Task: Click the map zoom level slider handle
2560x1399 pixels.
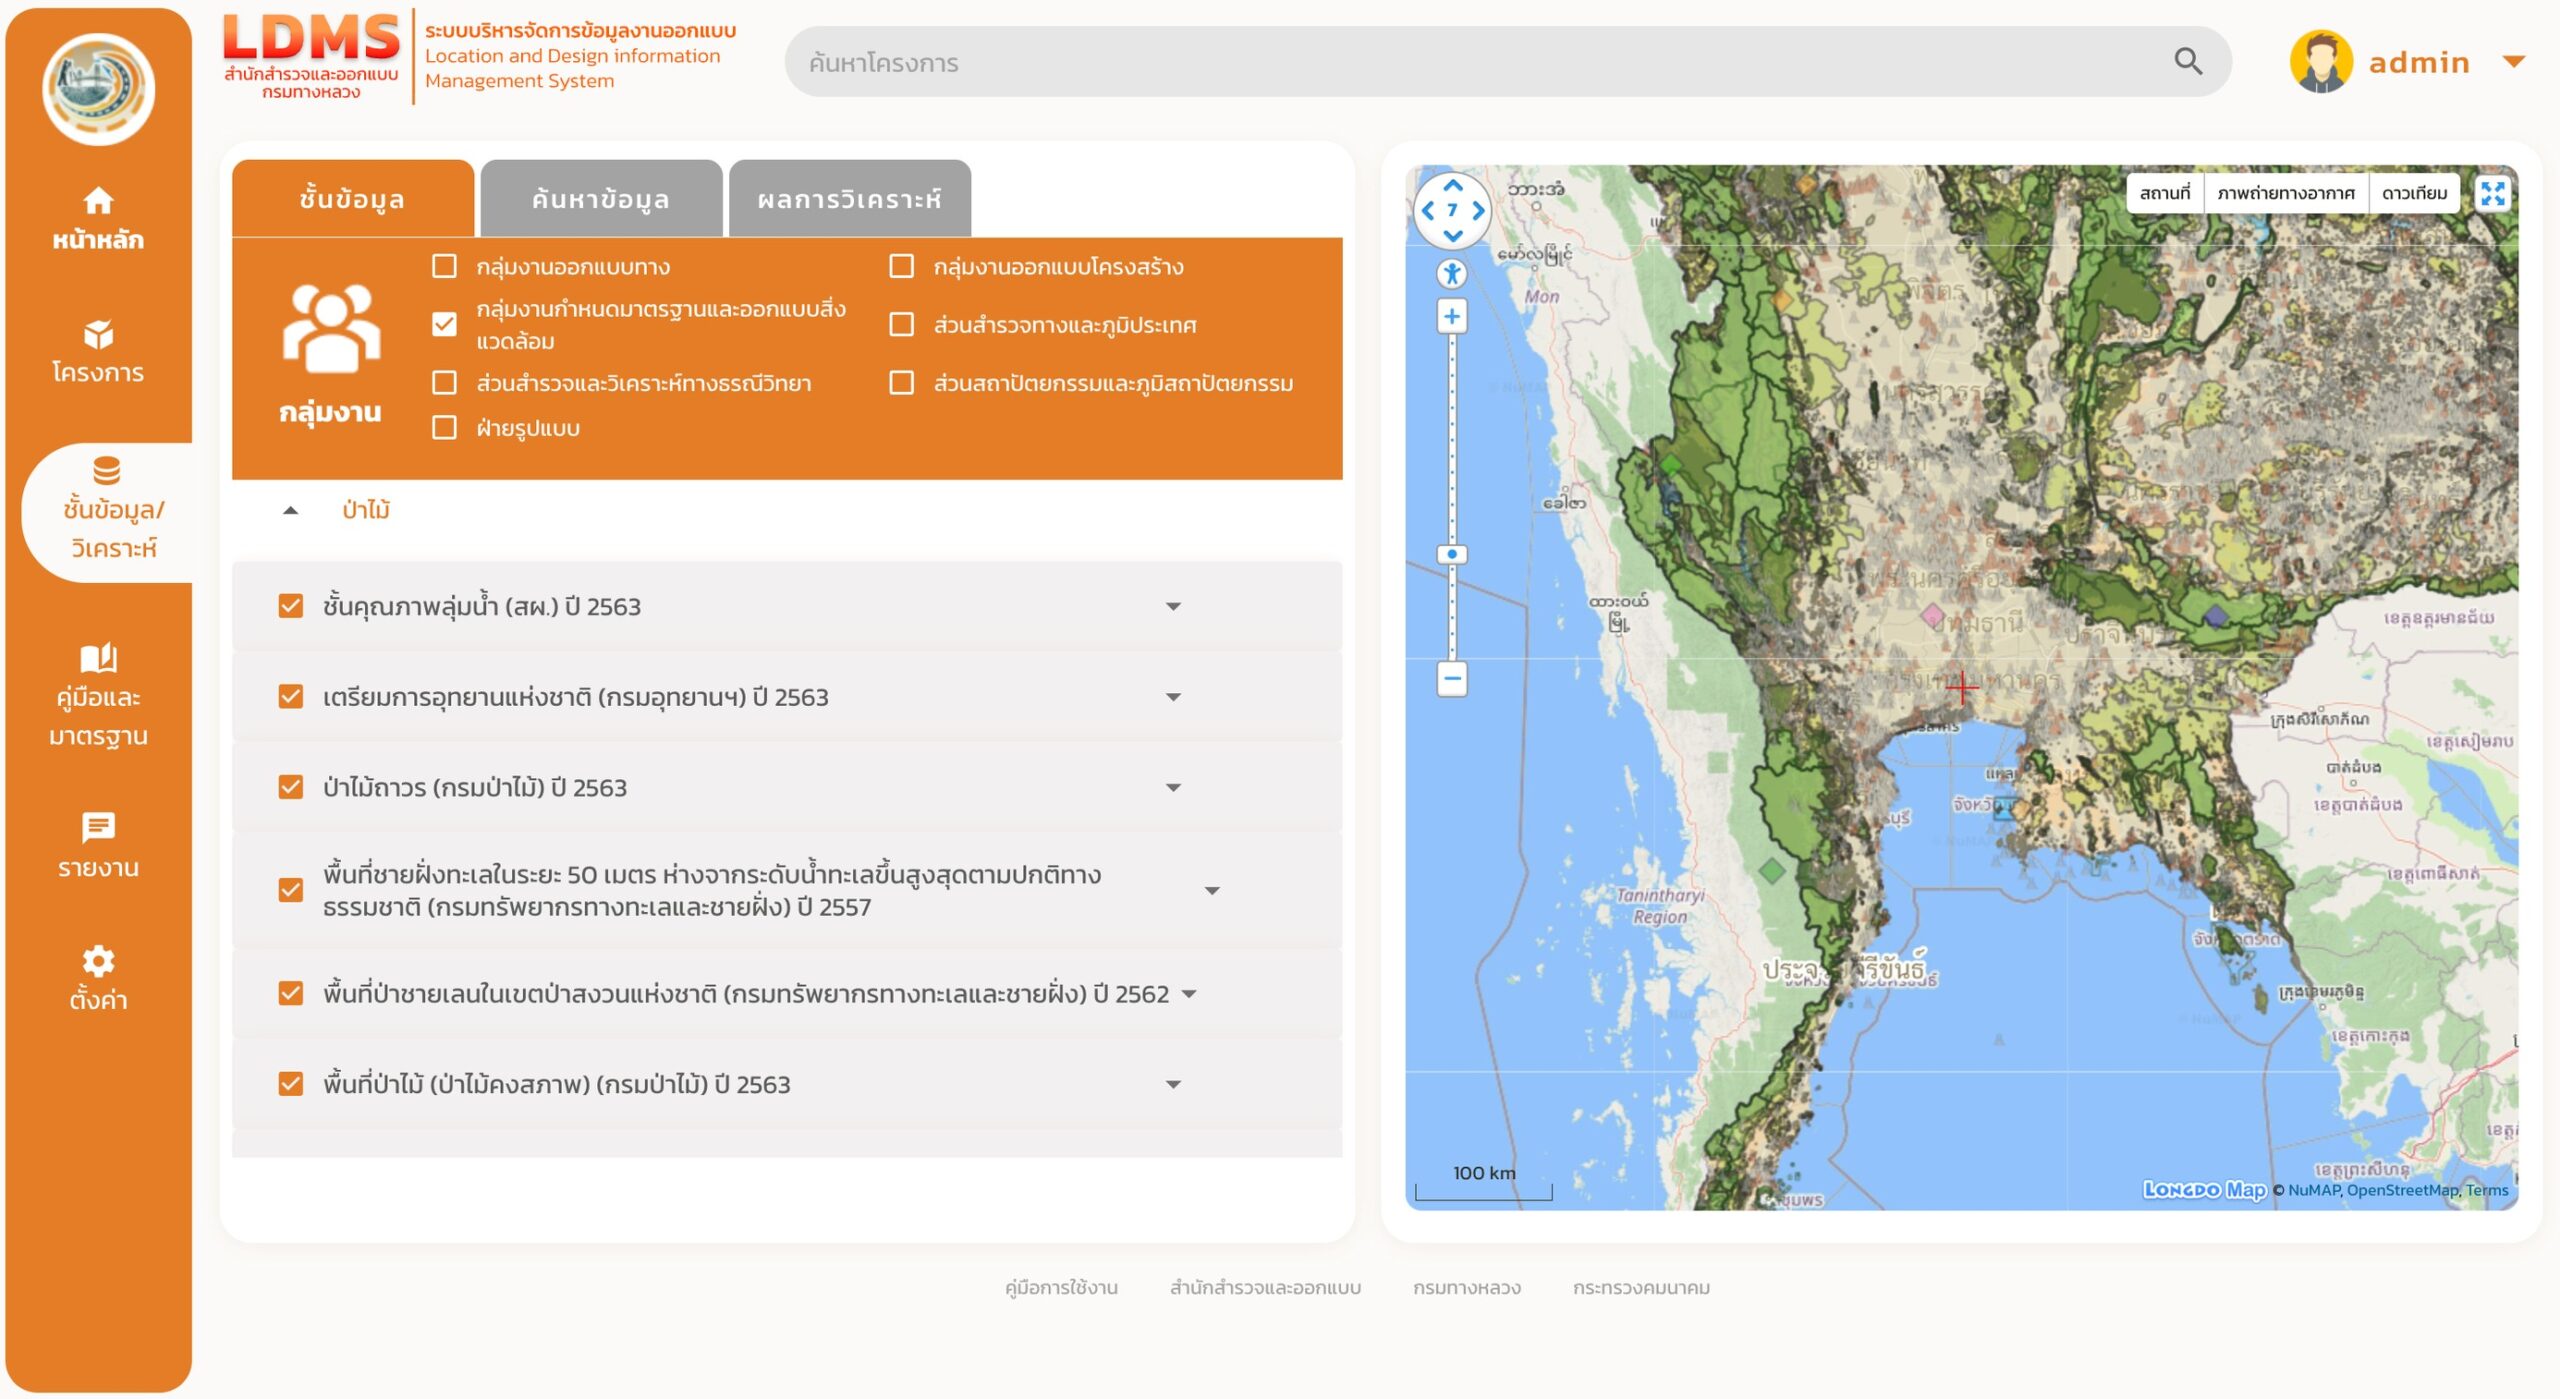Action: (x=1451, y=554)
